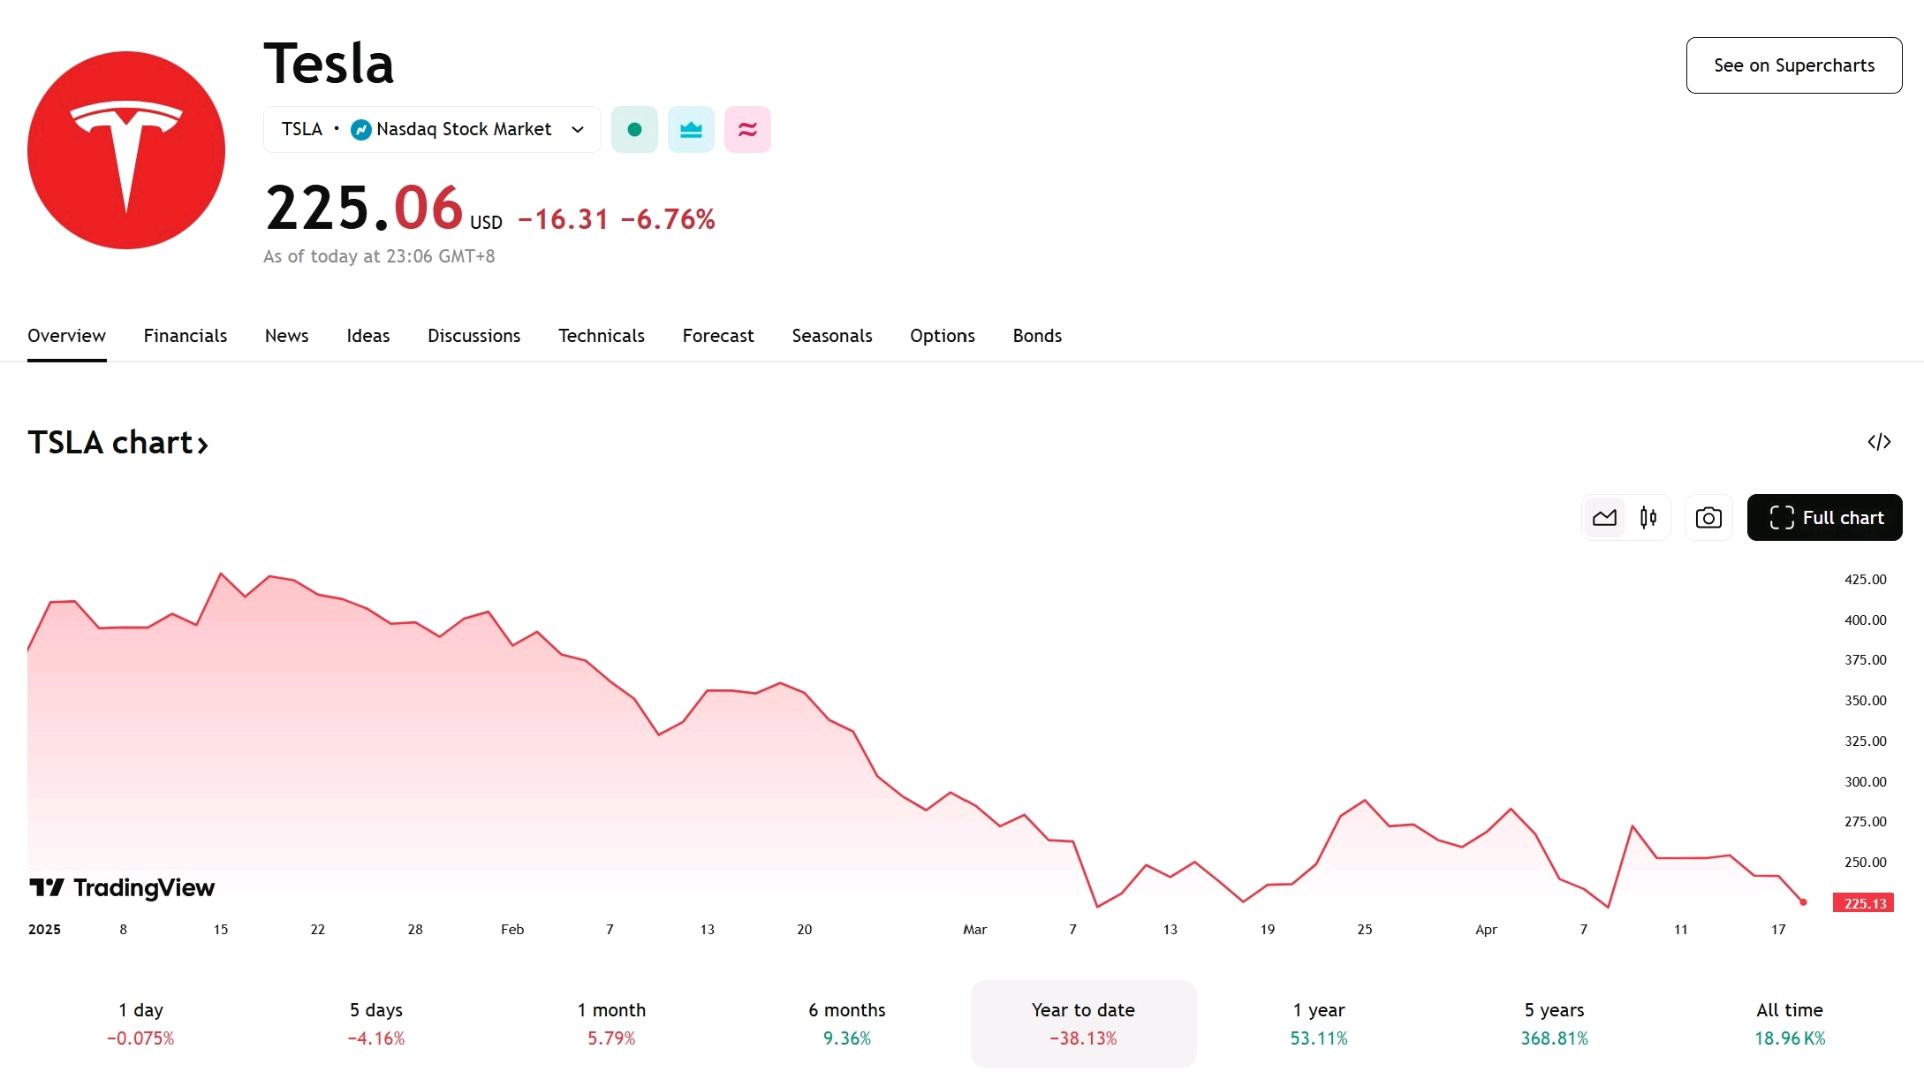Switch chart to area line style
Screen dimensions: 1924x1080
click(x=1604, y=518)
